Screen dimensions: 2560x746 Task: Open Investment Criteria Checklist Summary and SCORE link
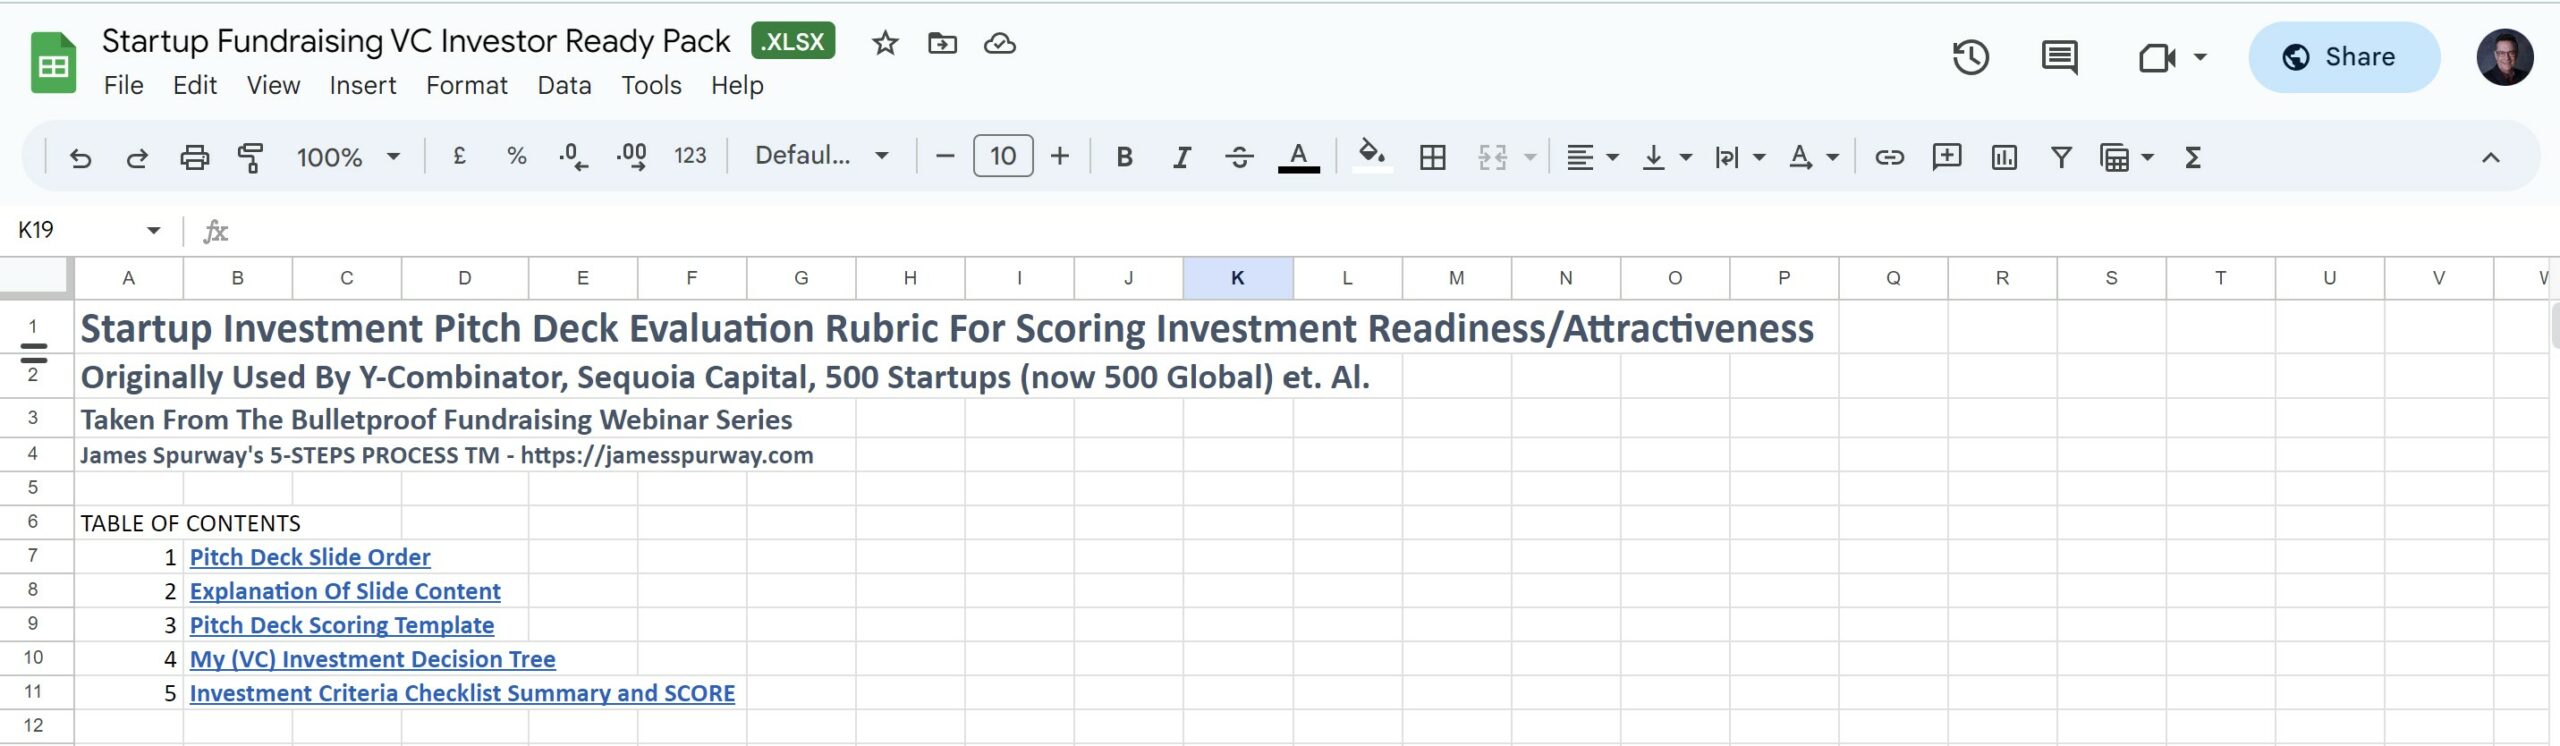[462, 693]
